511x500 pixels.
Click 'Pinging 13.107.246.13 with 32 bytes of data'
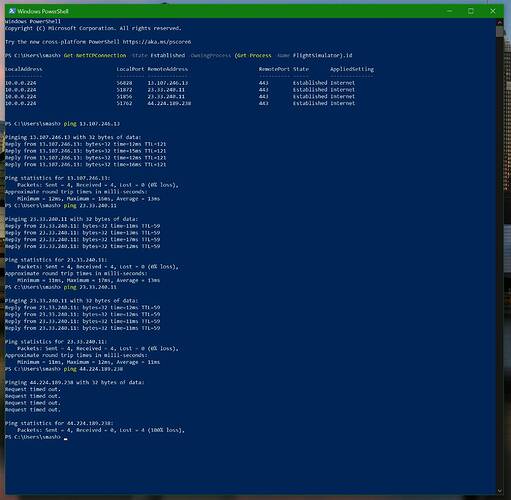[x=73, y=137]
